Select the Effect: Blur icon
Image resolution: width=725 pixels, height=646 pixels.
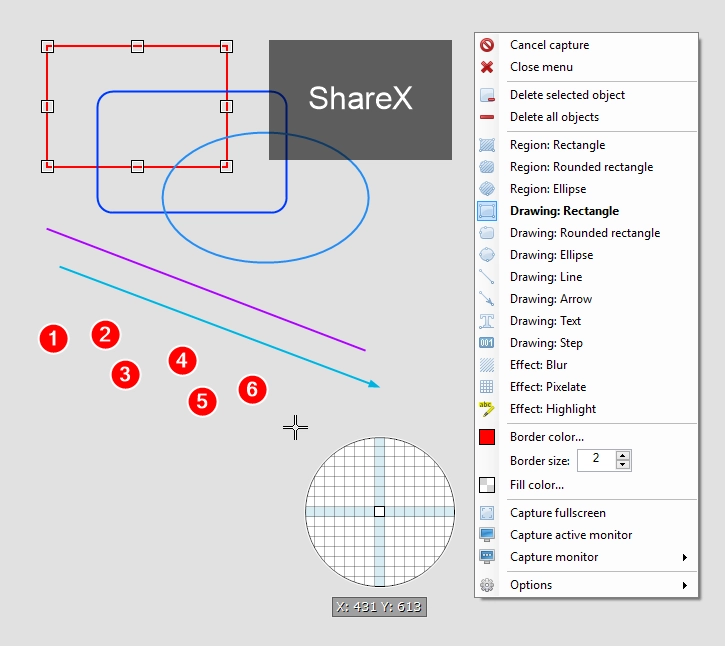[486, 365]
